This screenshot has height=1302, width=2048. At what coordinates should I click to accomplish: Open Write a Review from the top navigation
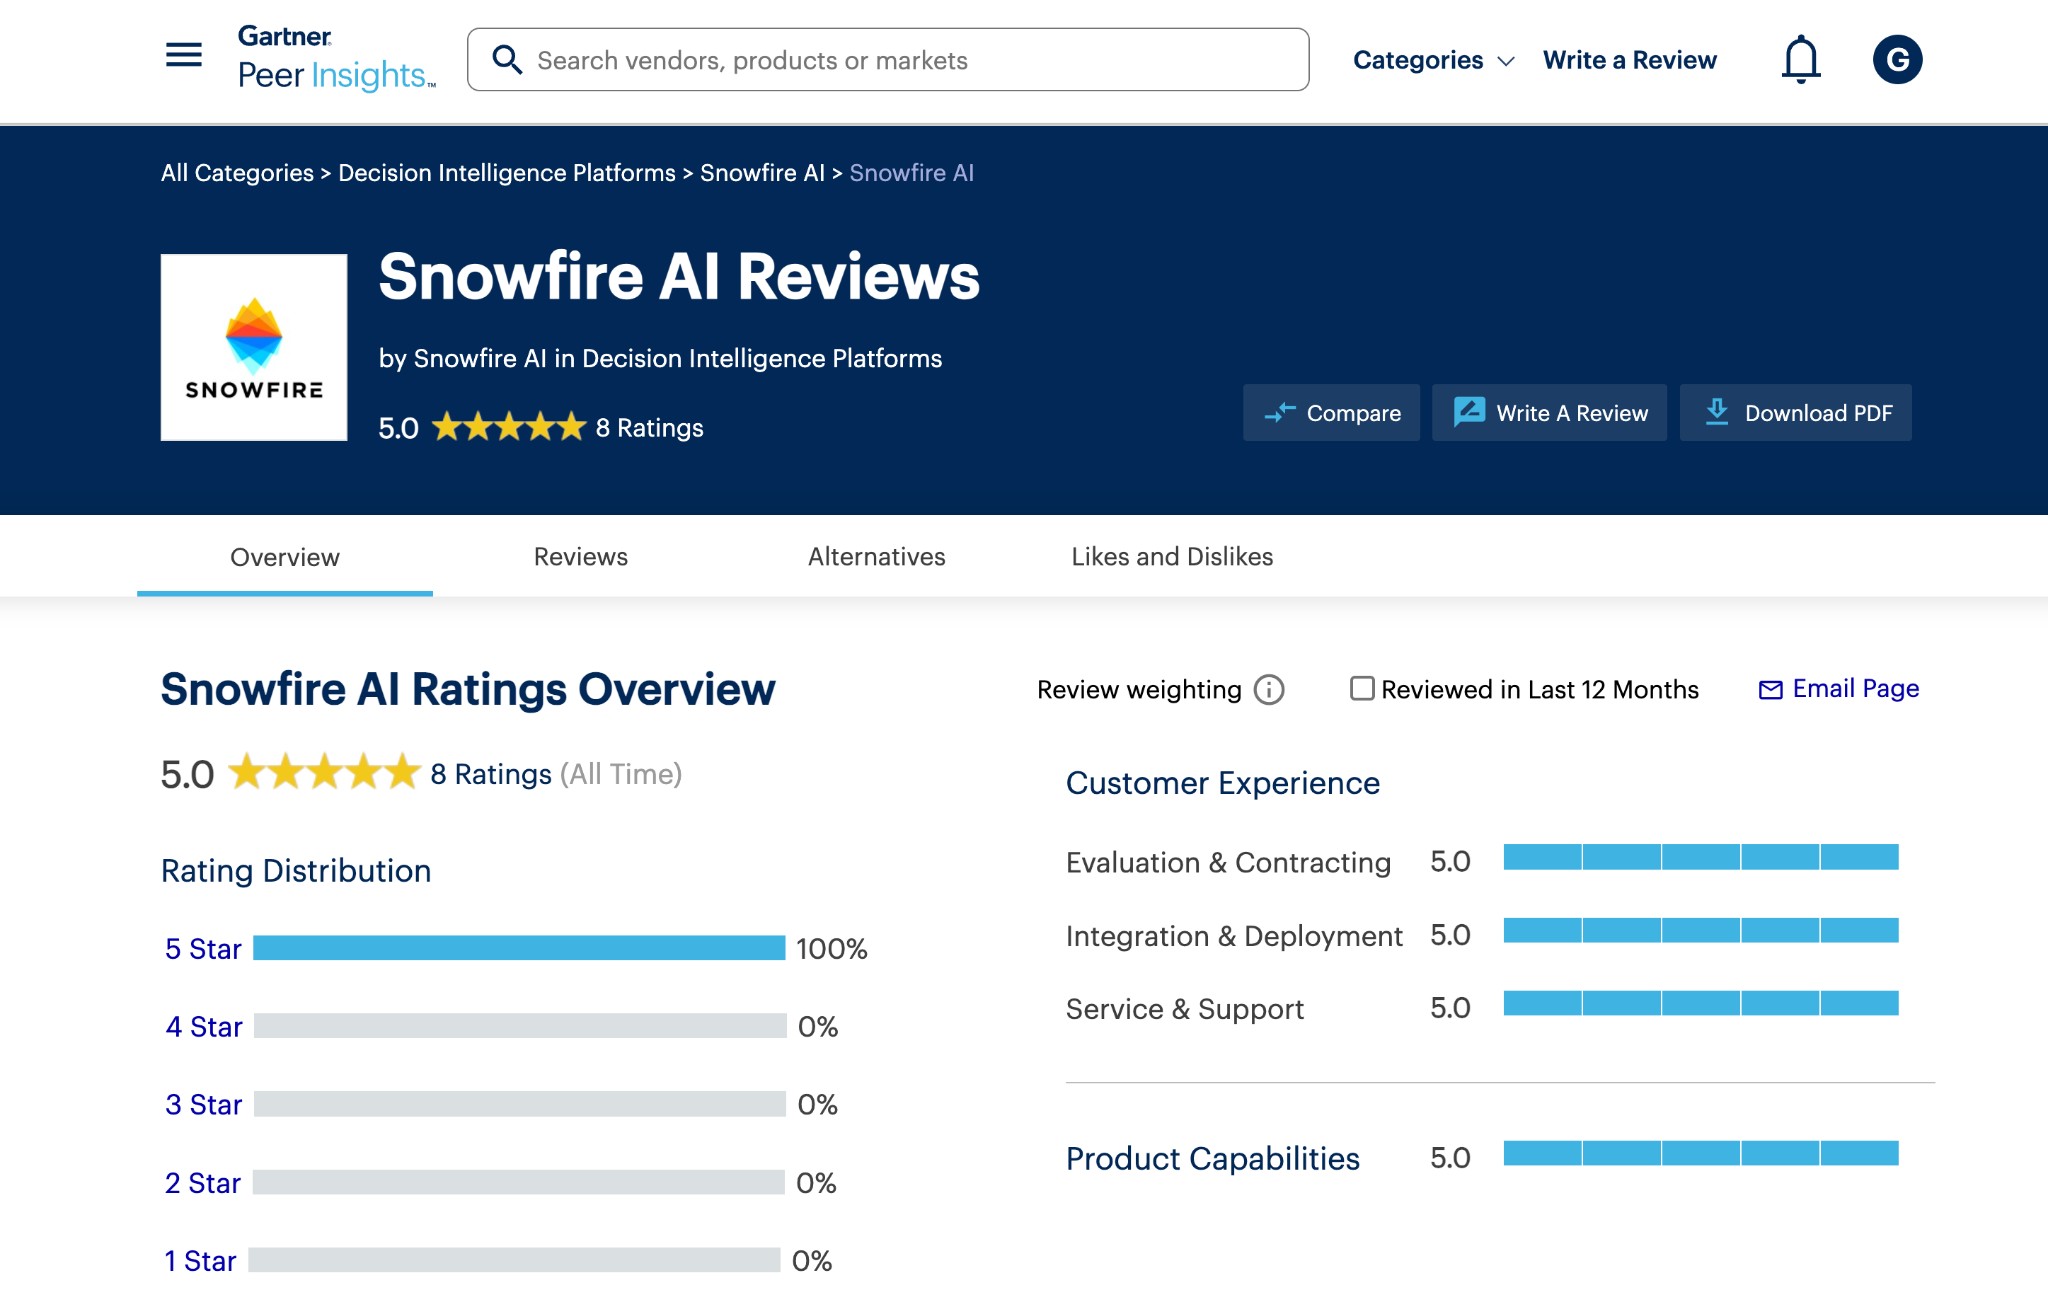(x=1629, y=60)
